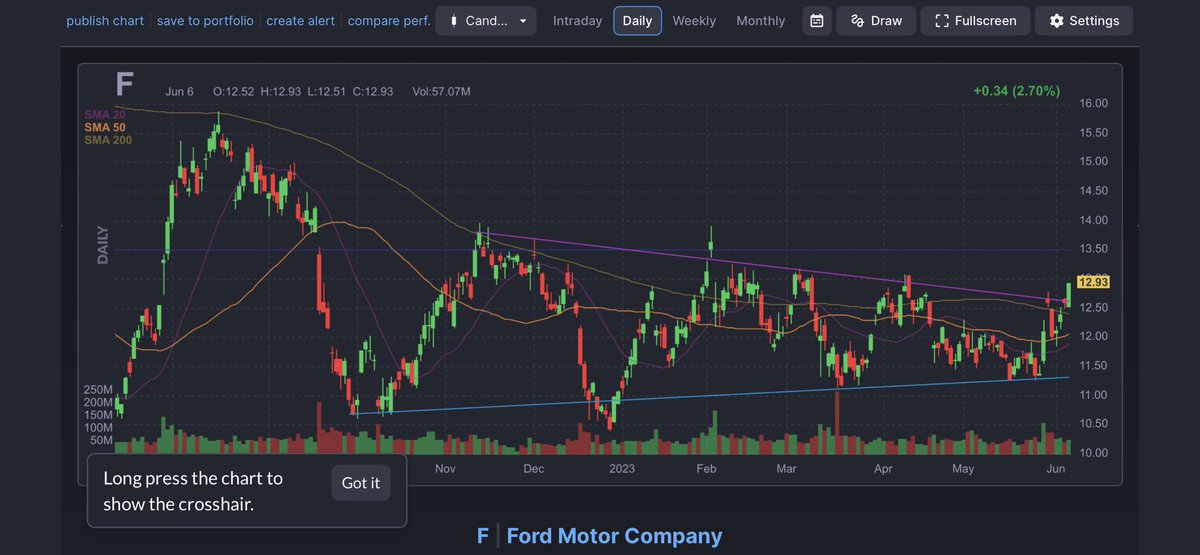Expand the Candle chart type dropdown
This screenshot has width=1200, height=555.
486,21
